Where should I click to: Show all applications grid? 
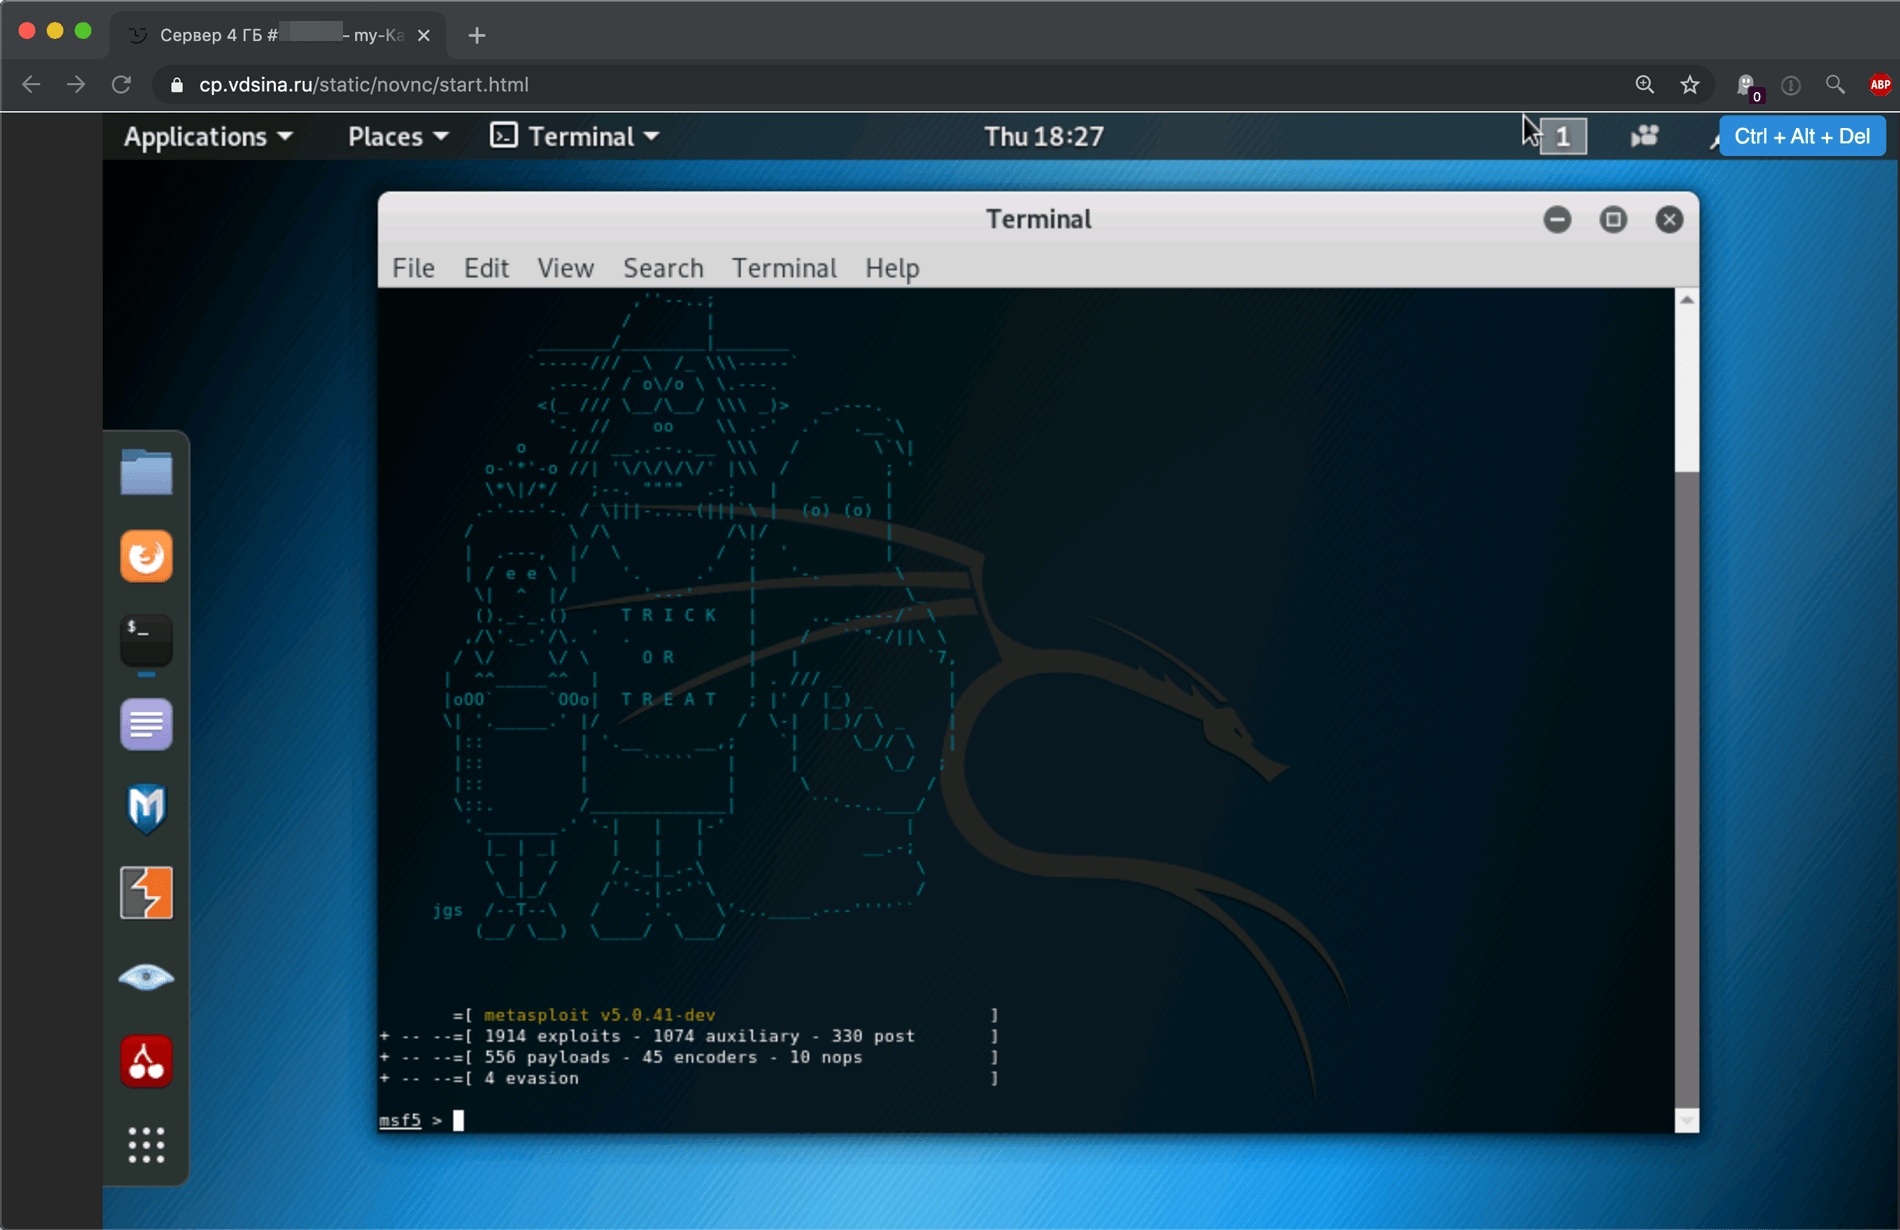(146, 1145)
